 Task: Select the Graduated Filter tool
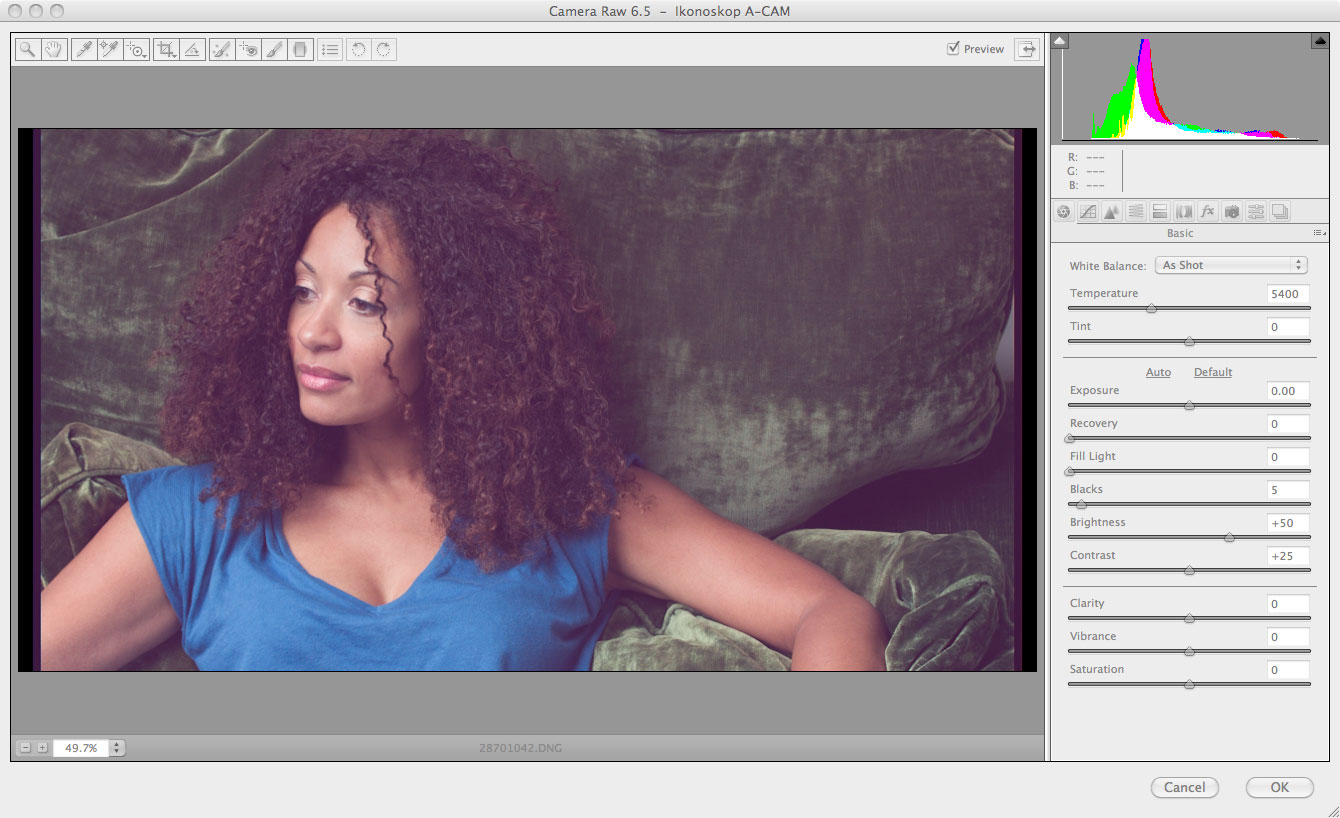click(x=301, y=49)
